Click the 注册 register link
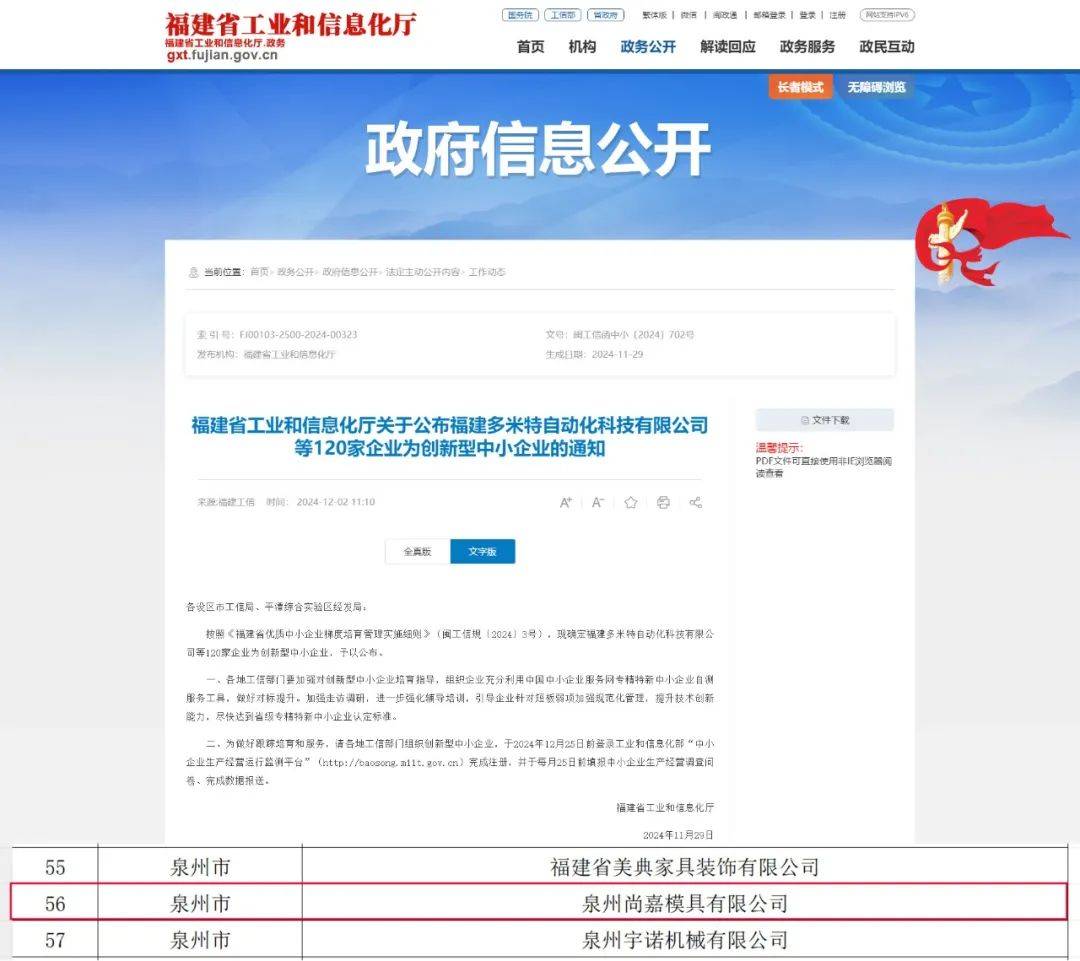The image size is (1080, 961). tap(837, 15)
